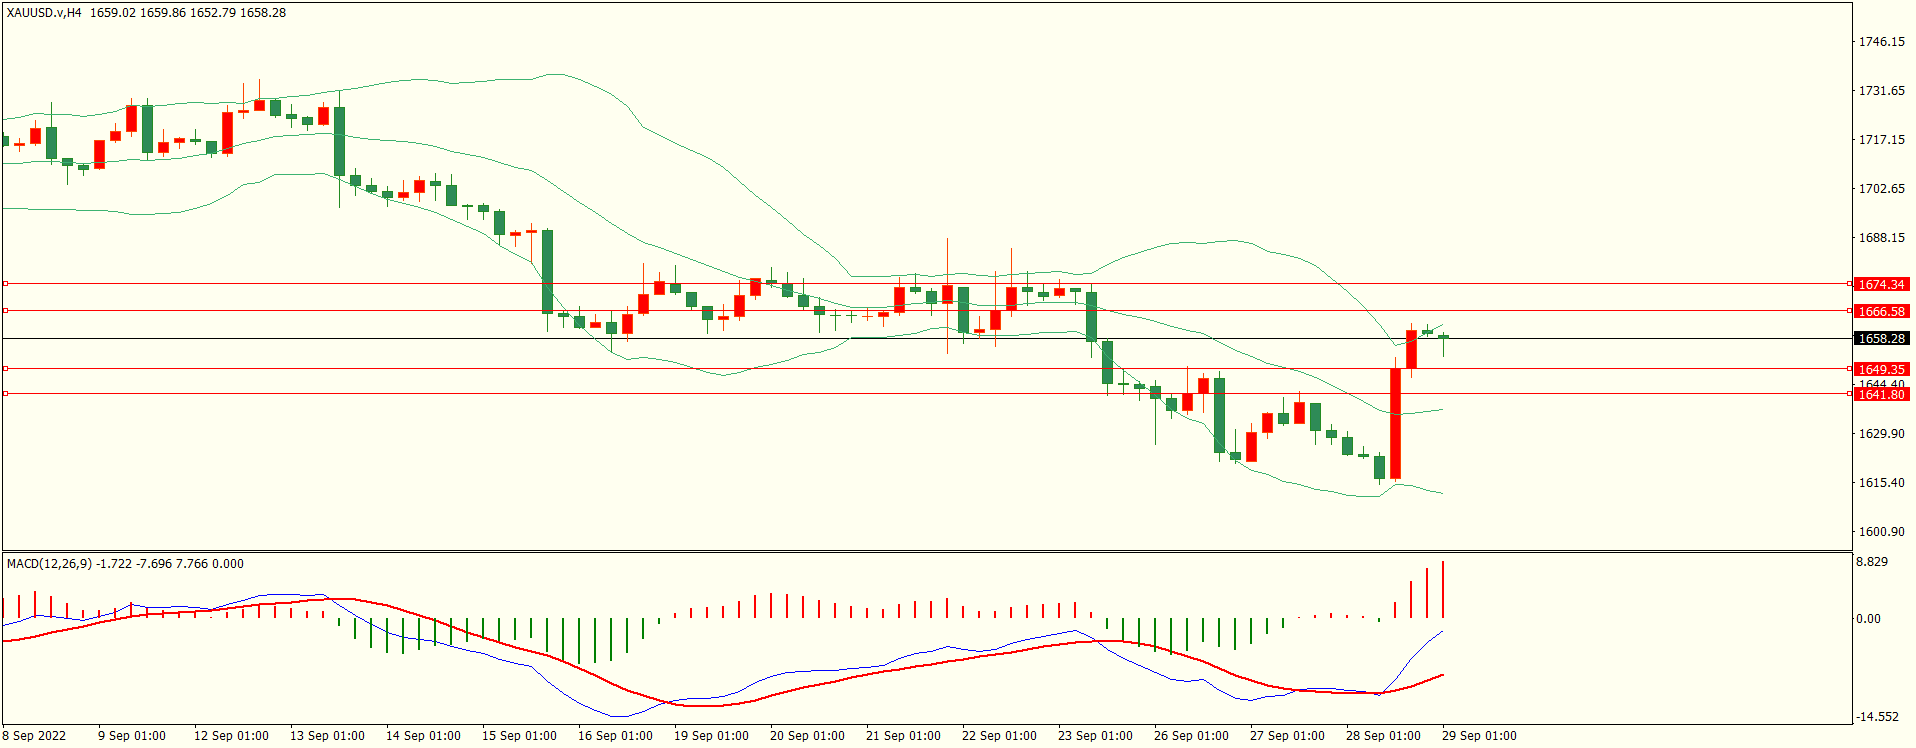Click the 15 Sep 01:00 time label
This screenshot has height=748, width=1916.
[519, 736]
